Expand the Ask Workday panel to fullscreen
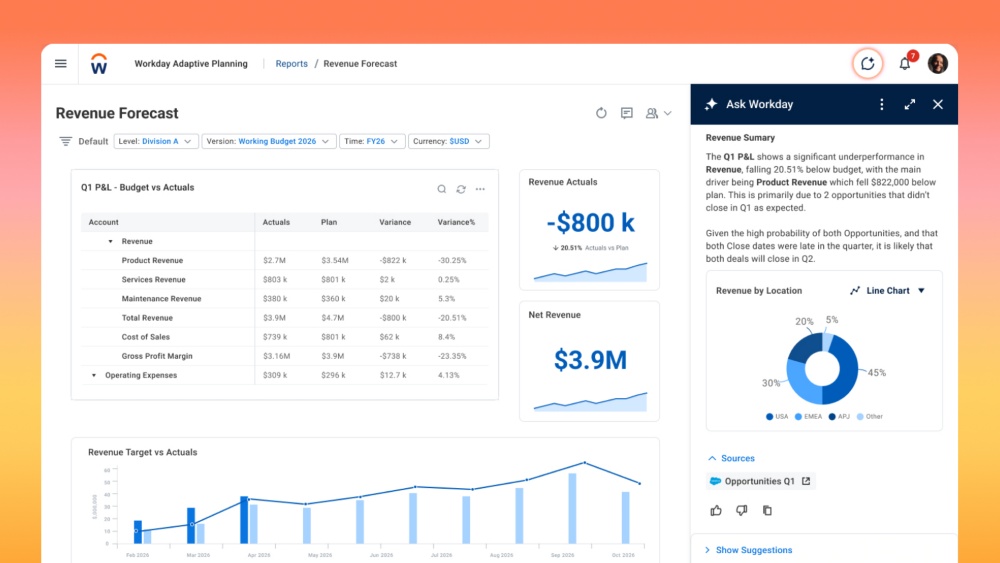This screenshot has height=563, width=1000. click(910, 104)
